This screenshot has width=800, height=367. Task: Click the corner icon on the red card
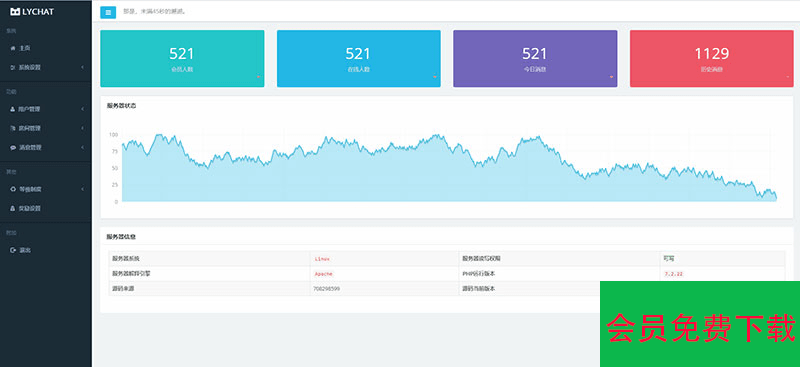[x=788, y=77]
